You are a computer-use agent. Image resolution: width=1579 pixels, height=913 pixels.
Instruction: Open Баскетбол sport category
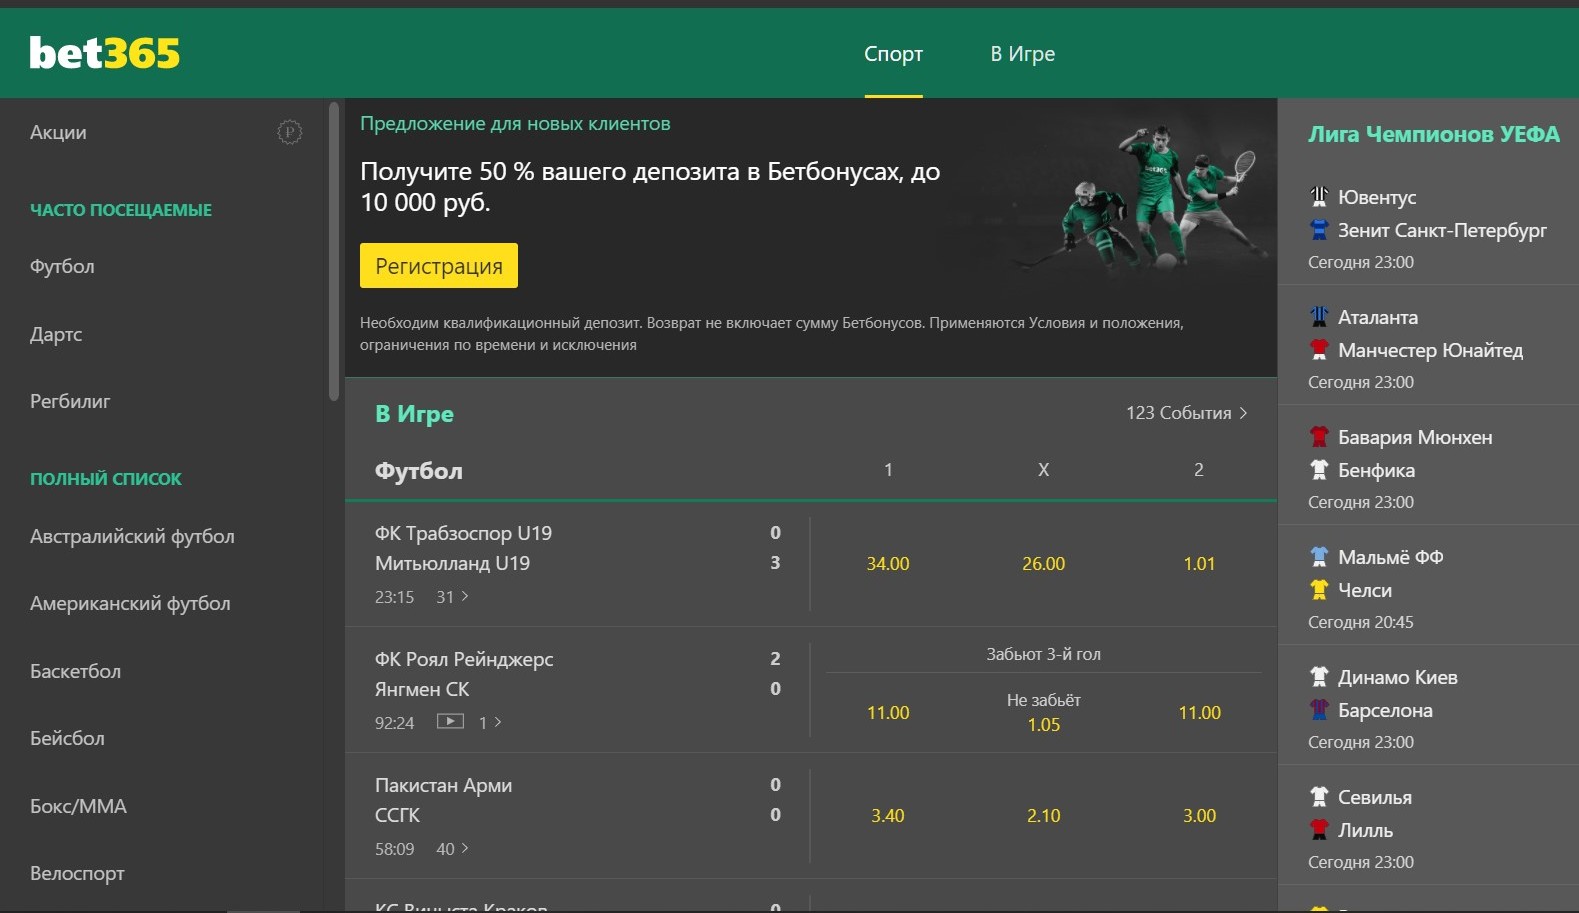coord(75,671)
